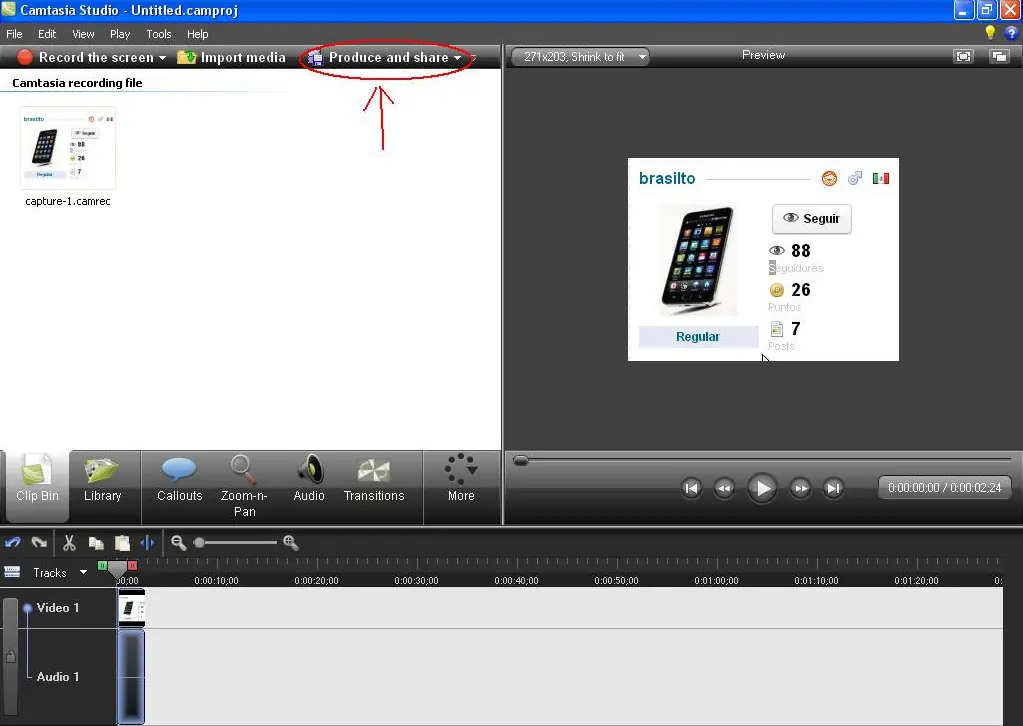Click the Audio 1 track label

pos(57,677)
